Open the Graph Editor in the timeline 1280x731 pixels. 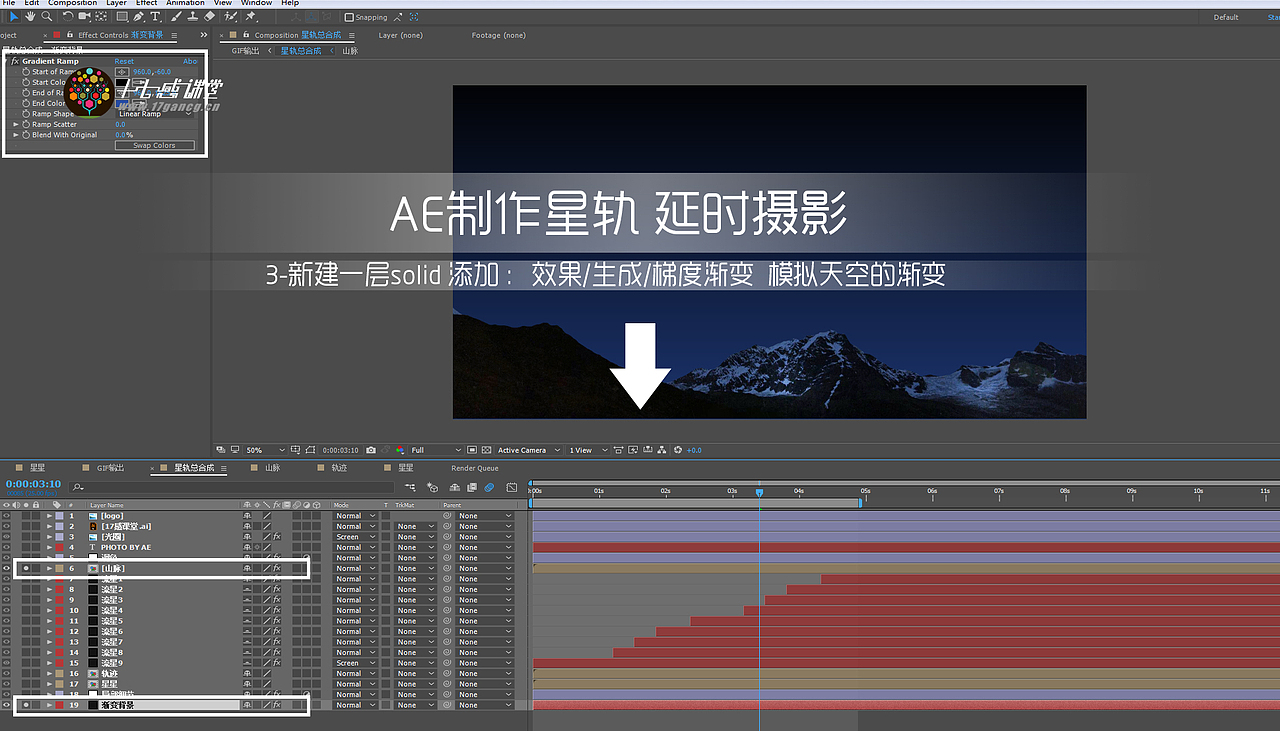click(x=511, y=487)
